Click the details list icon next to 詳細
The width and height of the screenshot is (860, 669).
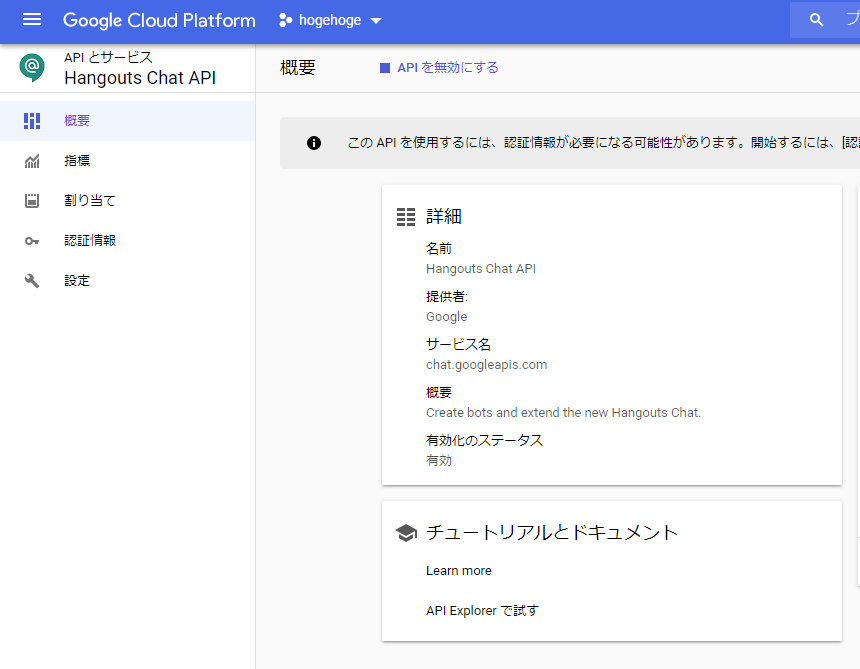(x=406, y=217)
